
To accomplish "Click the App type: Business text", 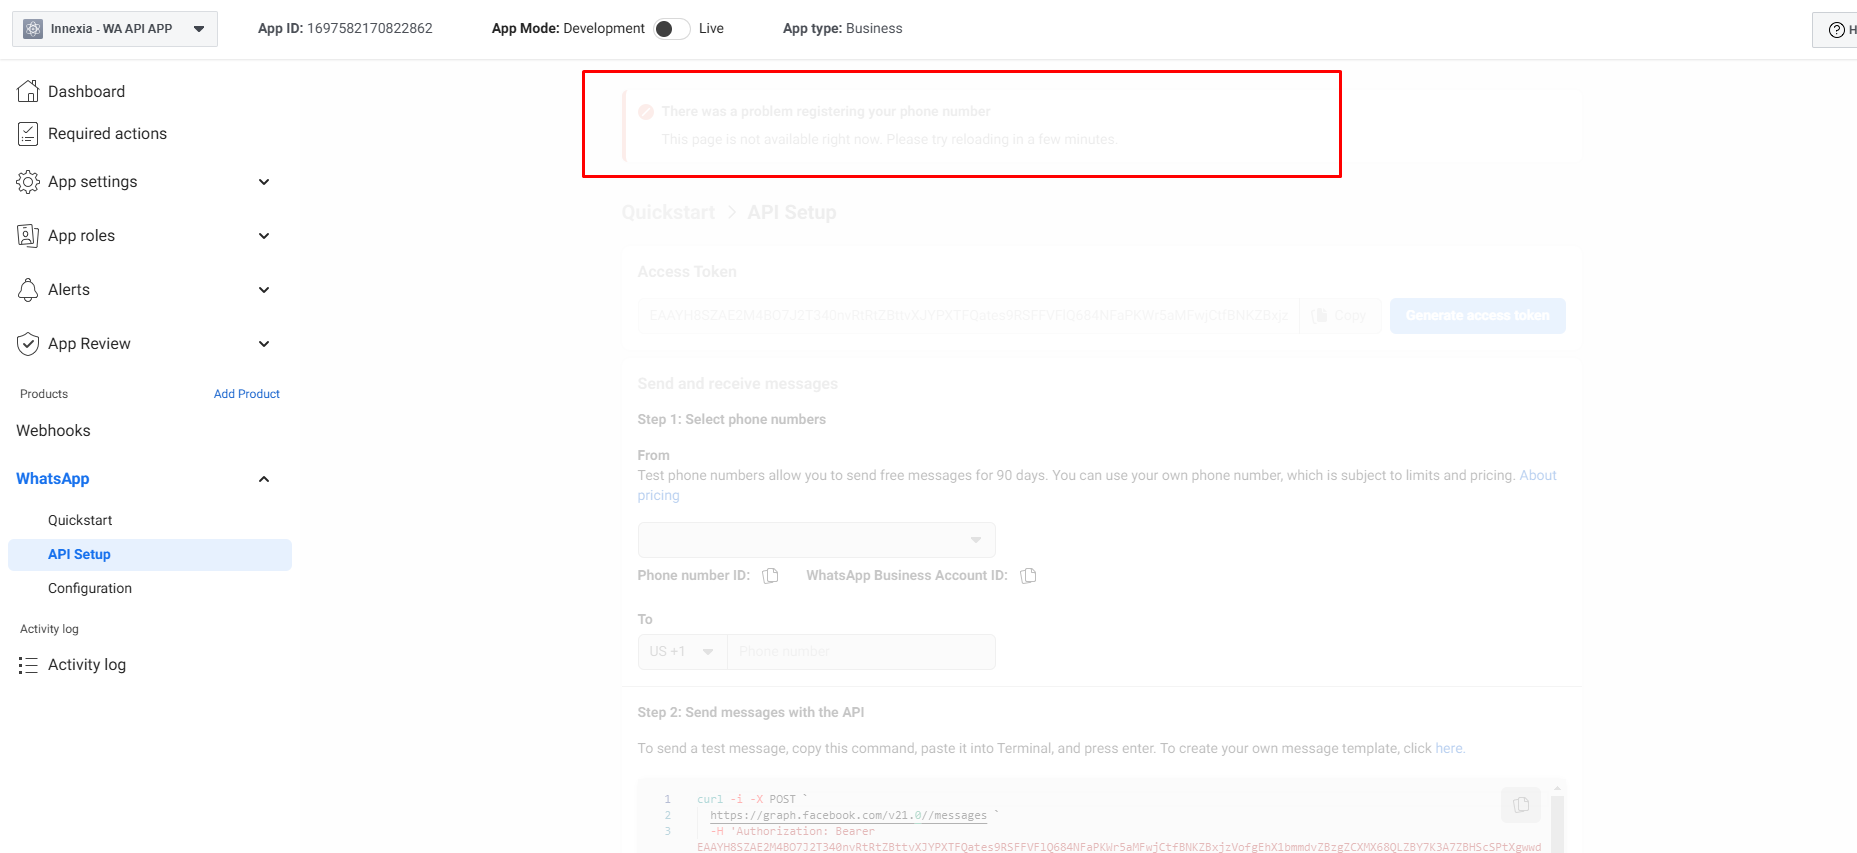I will point(842,29).
